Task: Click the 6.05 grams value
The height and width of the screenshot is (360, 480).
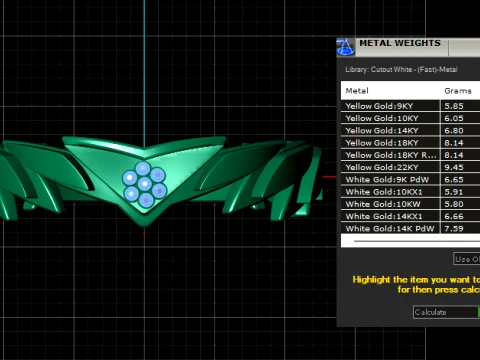Action: 454,118
